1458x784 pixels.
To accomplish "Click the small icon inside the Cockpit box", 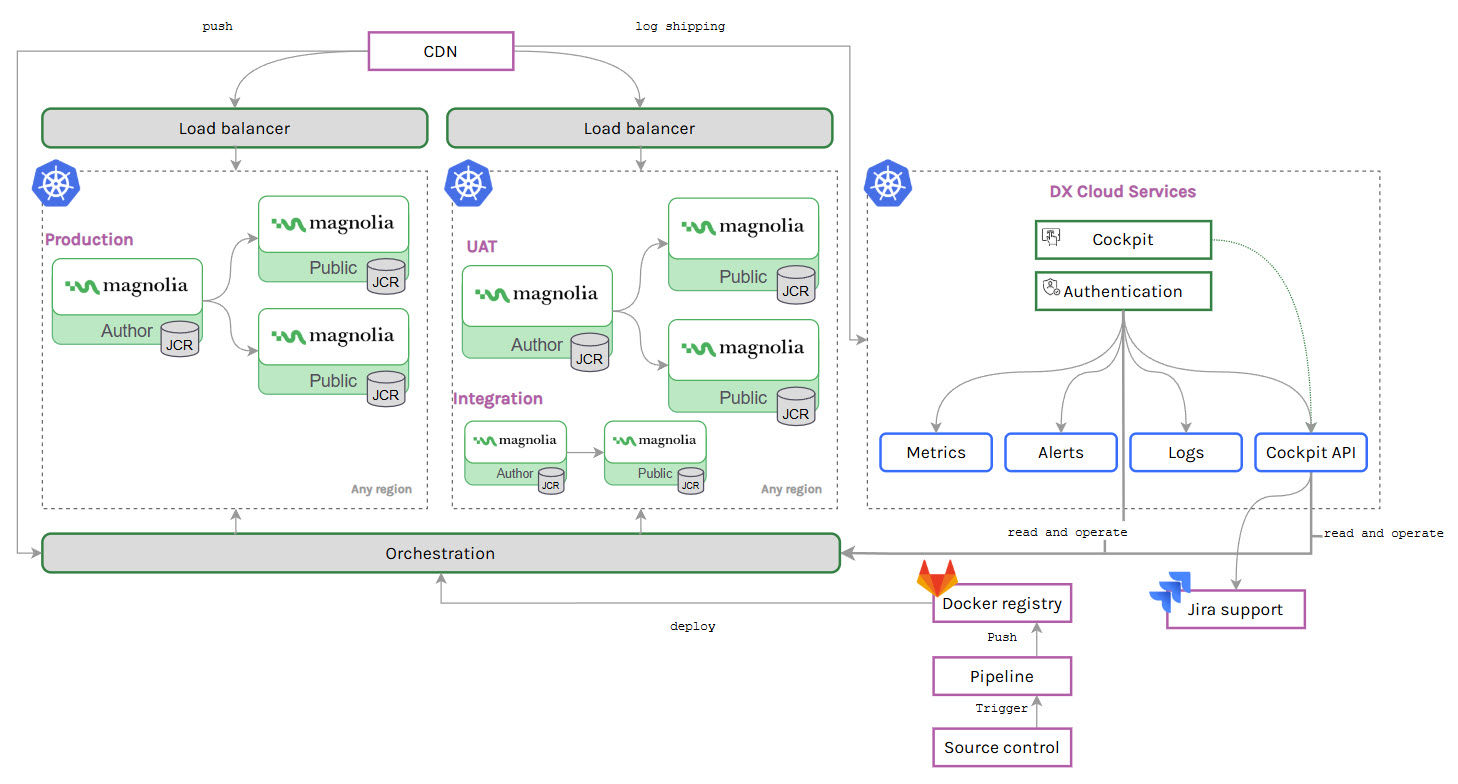I will [x=1051, y=237].
